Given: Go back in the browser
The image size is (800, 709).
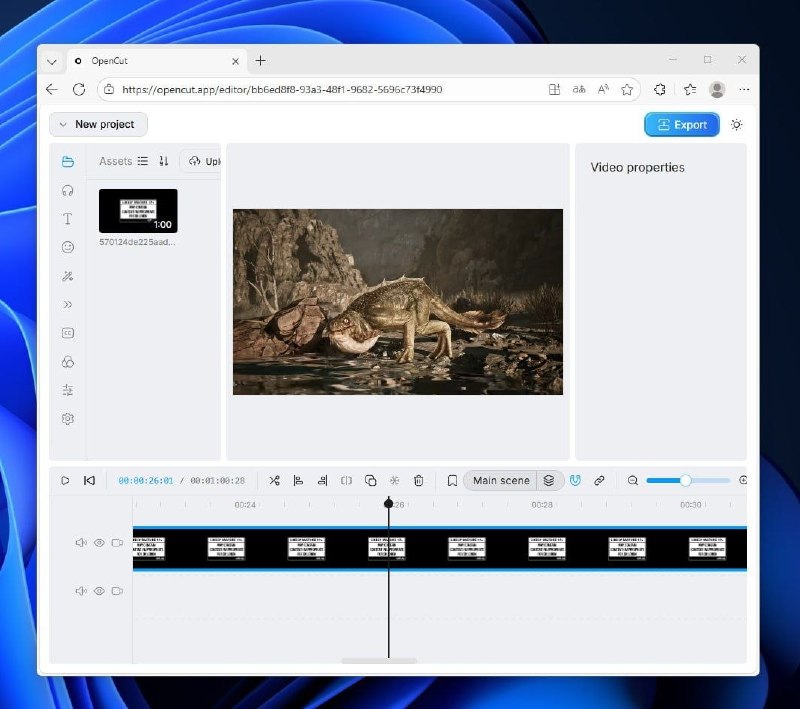Looking at the screenshot, I should pyautogui.click(x=52, y=90).
